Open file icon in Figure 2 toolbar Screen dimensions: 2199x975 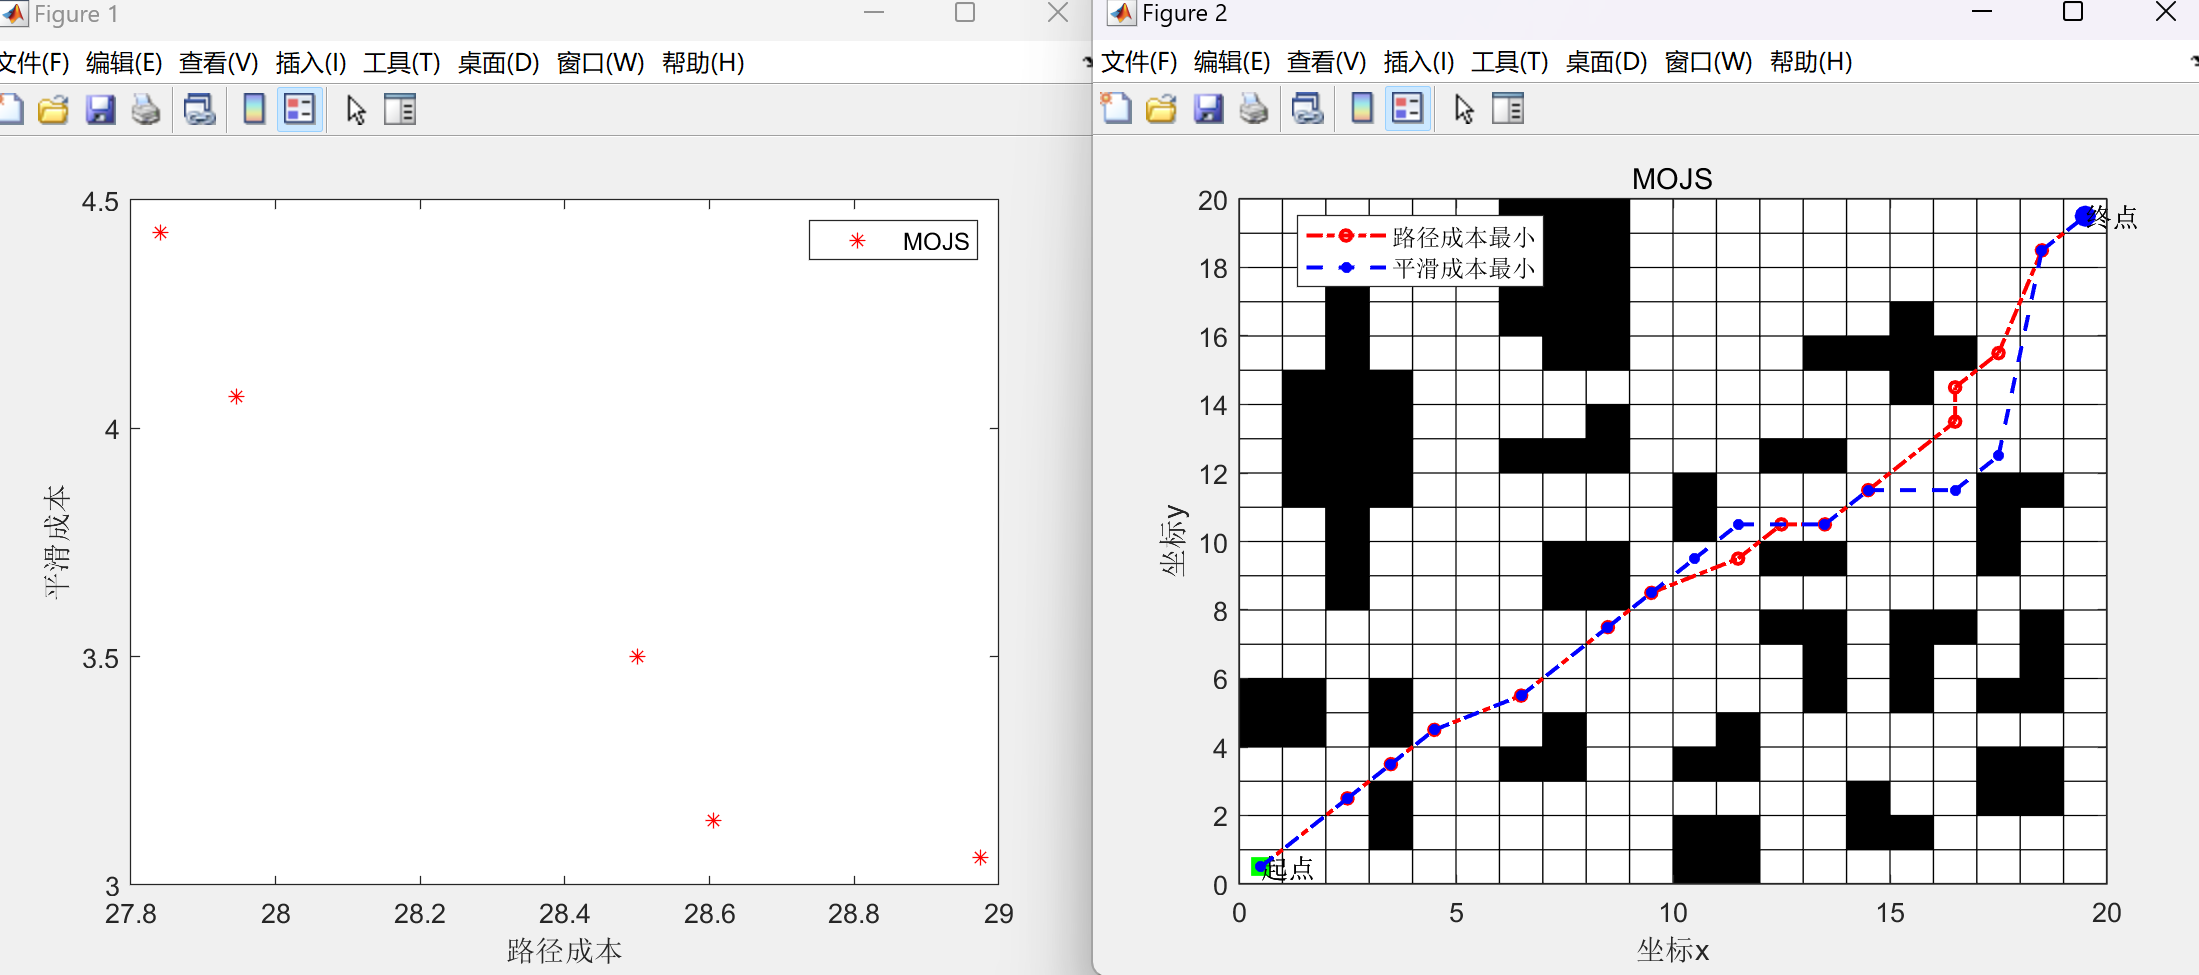1161,108
